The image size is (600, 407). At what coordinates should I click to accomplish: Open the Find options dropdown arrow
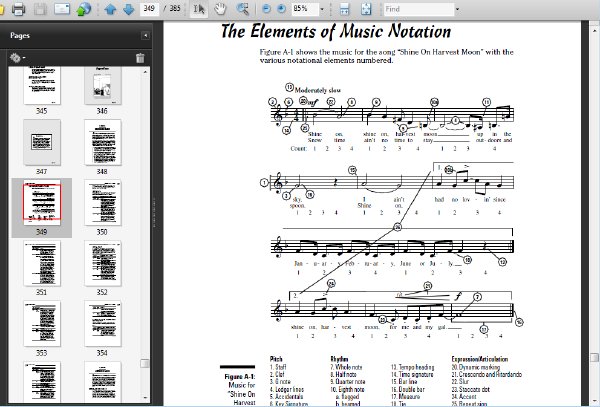(x=457, y=9)
